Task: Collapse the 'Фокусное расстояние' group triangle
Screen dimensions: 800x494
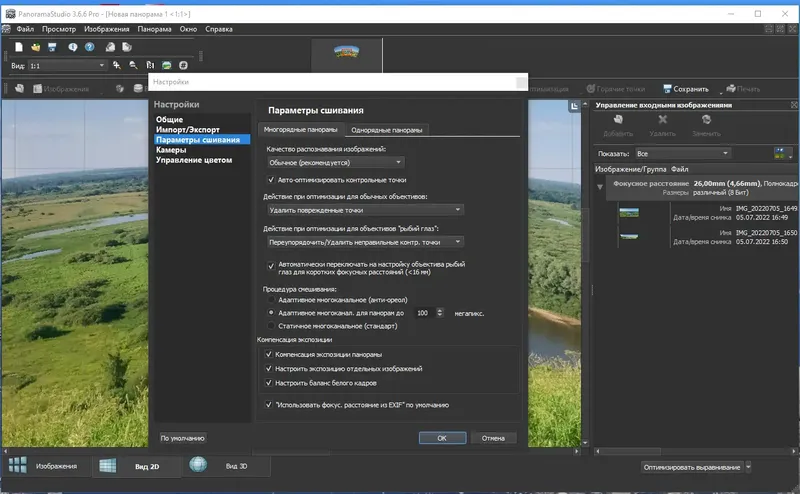Action: 600,186
